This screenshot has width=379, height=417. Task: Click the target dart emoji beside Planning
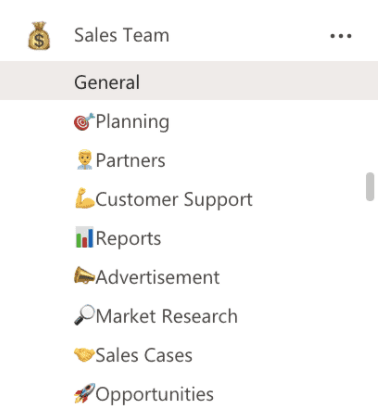[84, 122]
